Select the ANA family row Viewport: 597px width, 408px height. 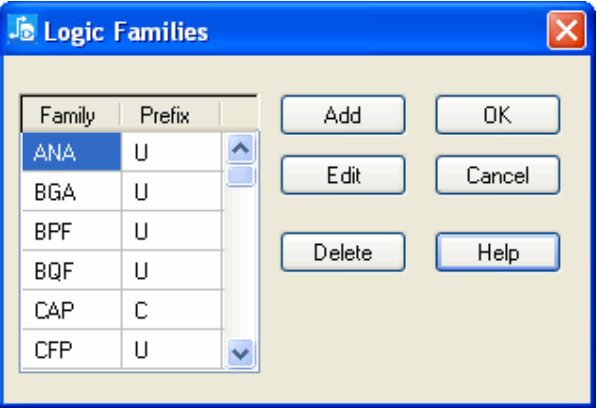(122, 152)
